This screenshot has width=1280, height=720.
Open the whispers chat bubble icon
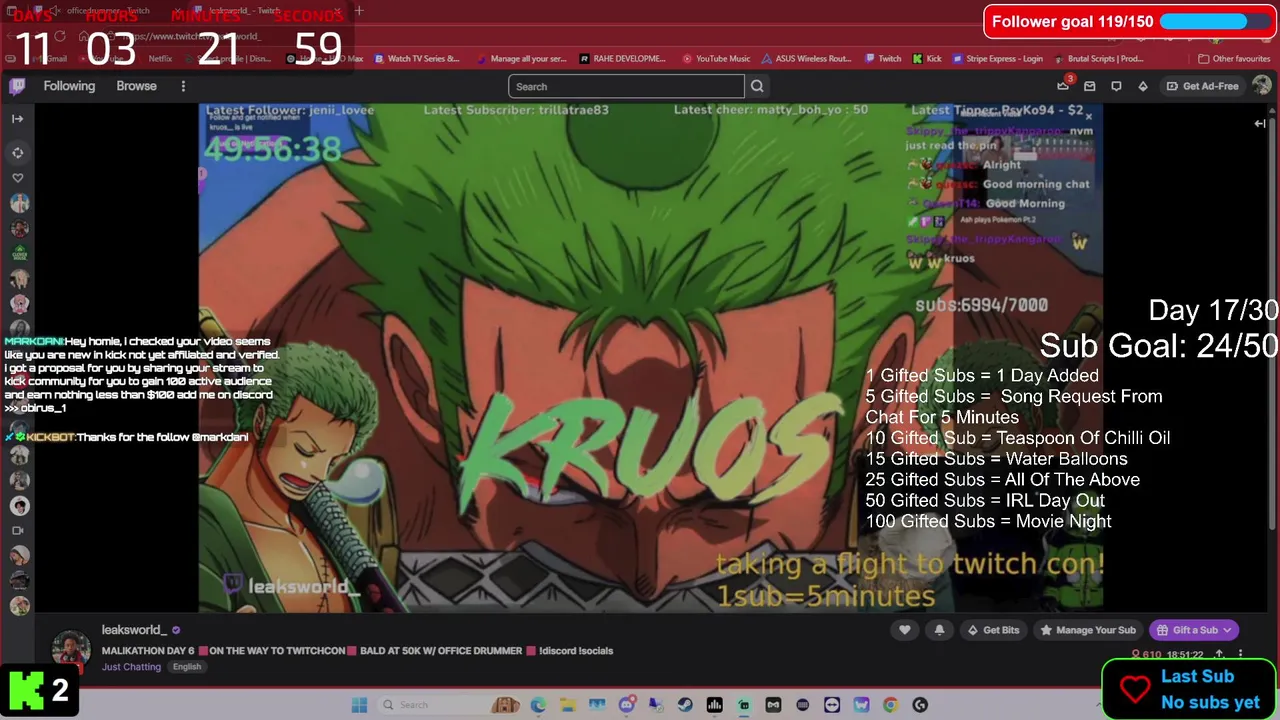click(1116, 86)
